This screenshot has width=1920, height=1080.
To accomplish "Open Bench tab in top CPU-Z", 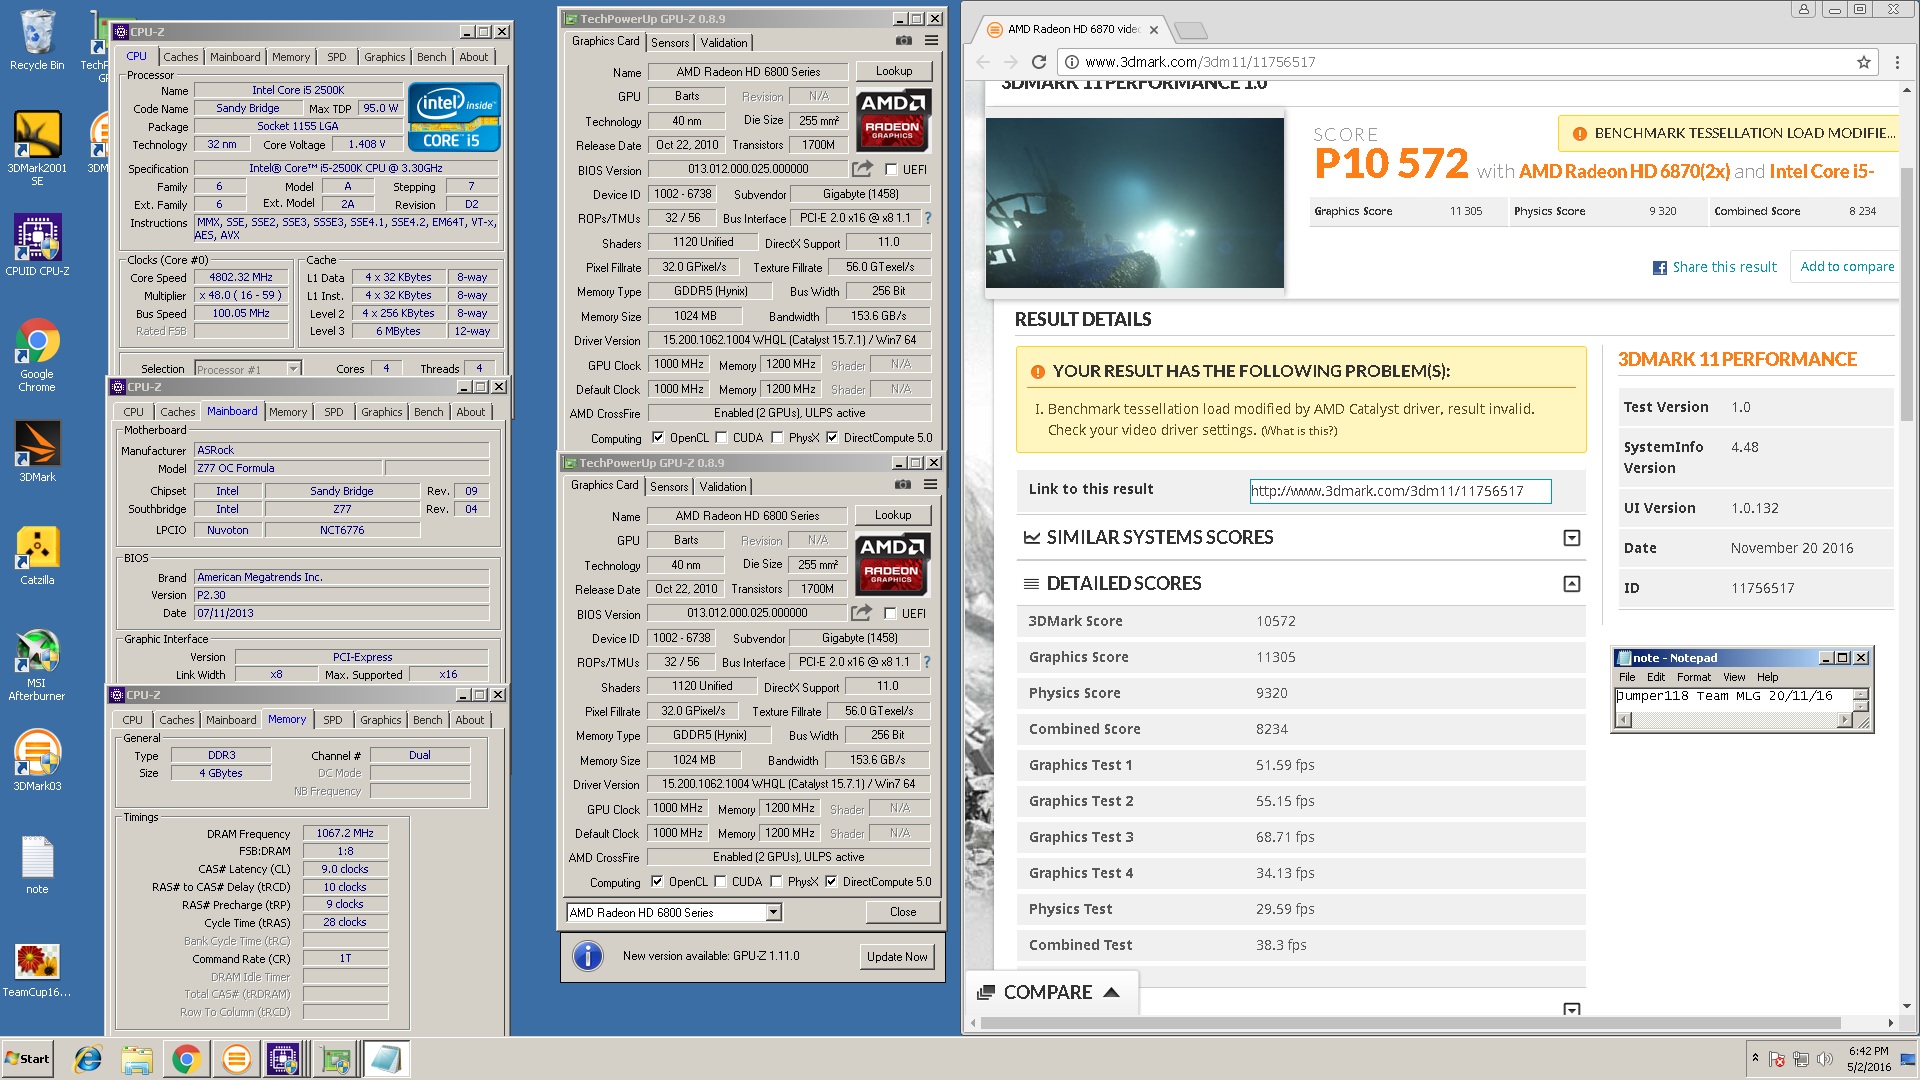I will 432,57.
